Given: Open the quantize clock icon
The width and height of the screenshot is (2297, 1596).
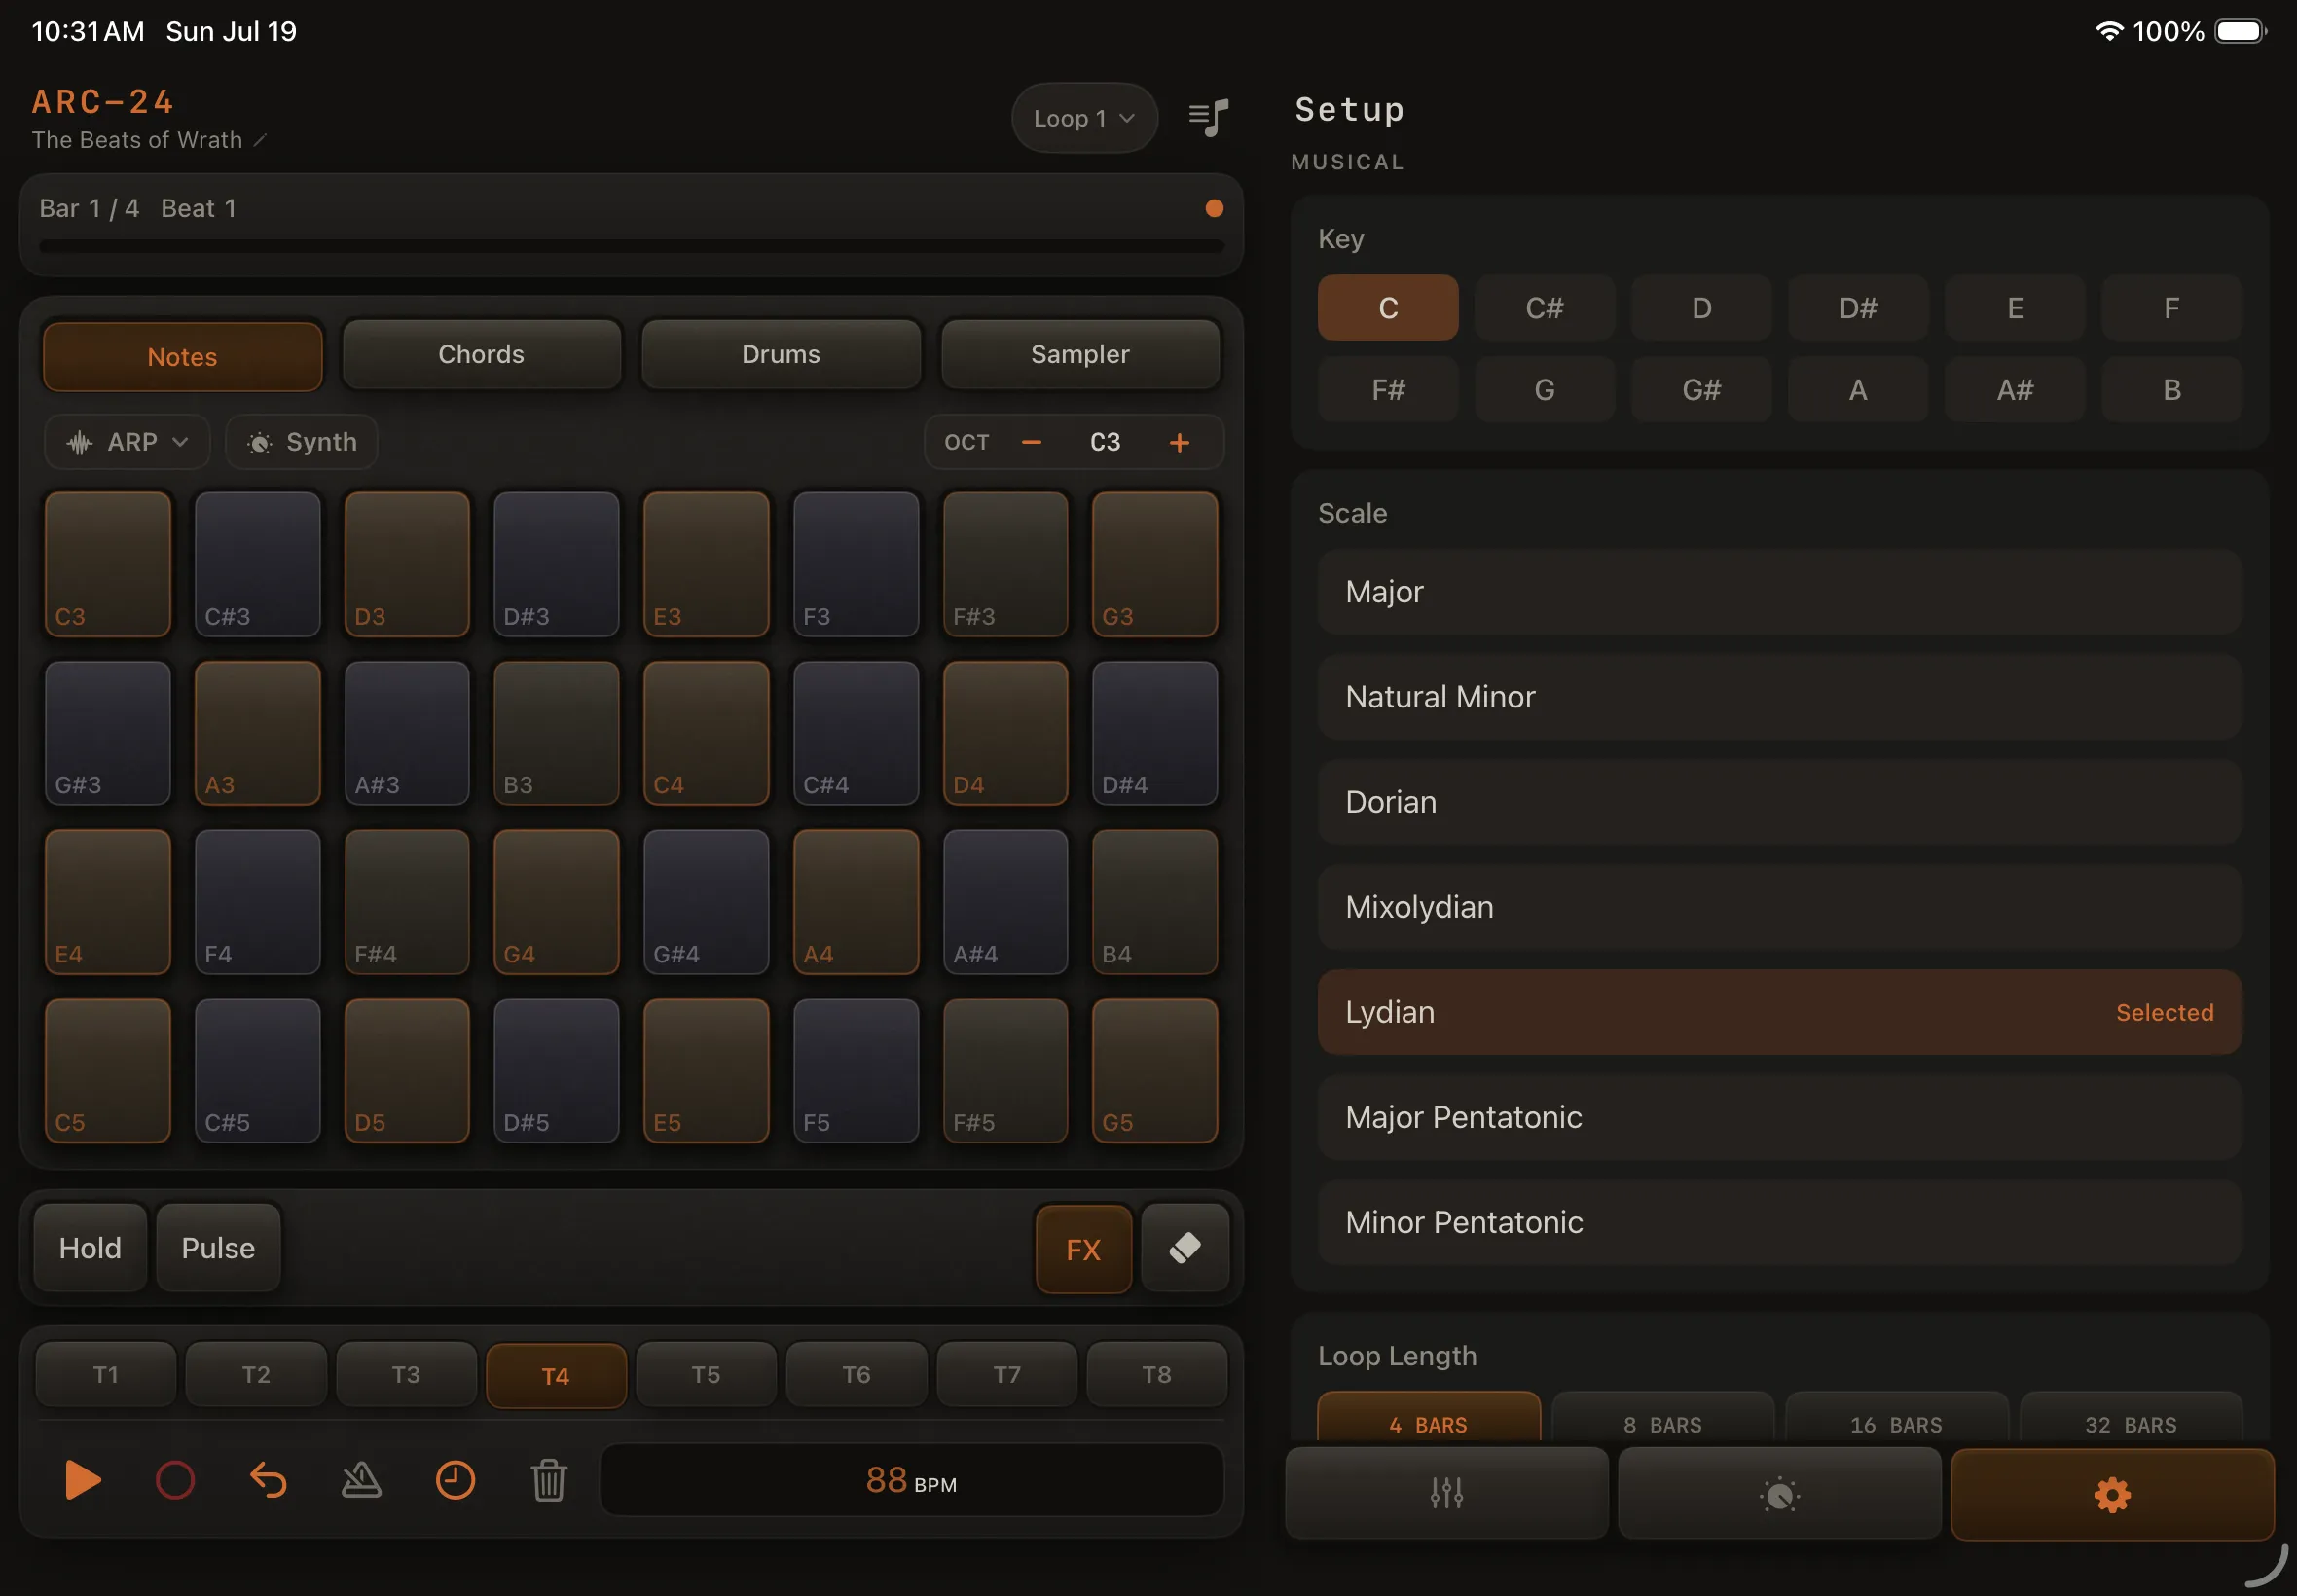Looking at the screenshot, I should (x=455, y=1480).
